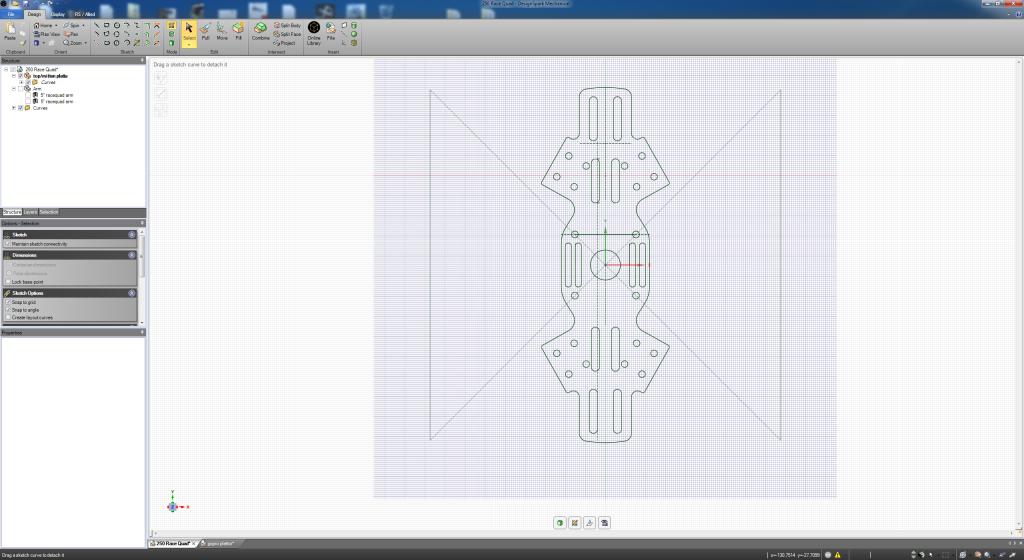Image resolution: width=1024 pixels, height=560 pixels.
Task: Click the Pan tool
Action: point(72,34)
